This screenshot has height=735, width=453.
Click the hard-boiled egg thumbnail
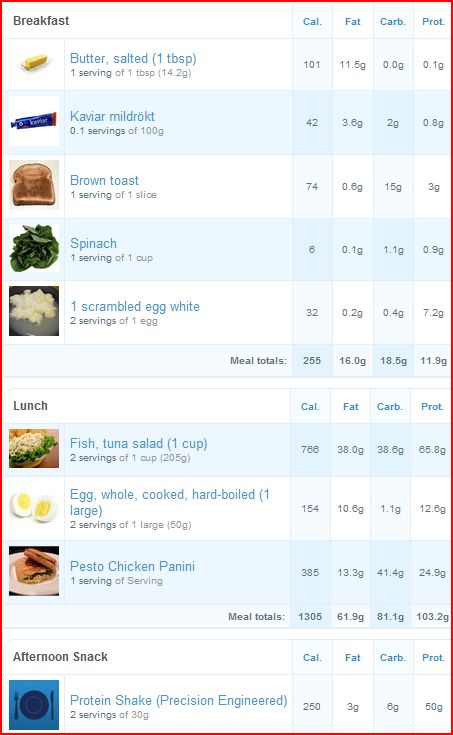[34, 507]
